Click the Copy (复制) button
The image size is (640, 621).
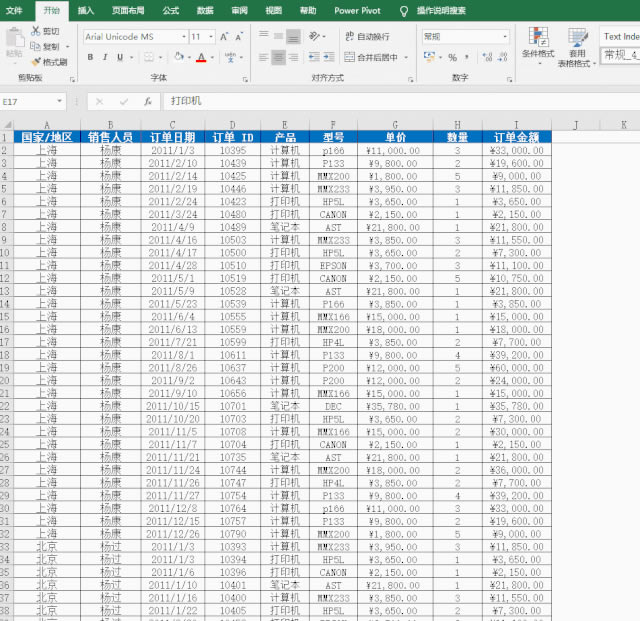click(x=45, y=47)
